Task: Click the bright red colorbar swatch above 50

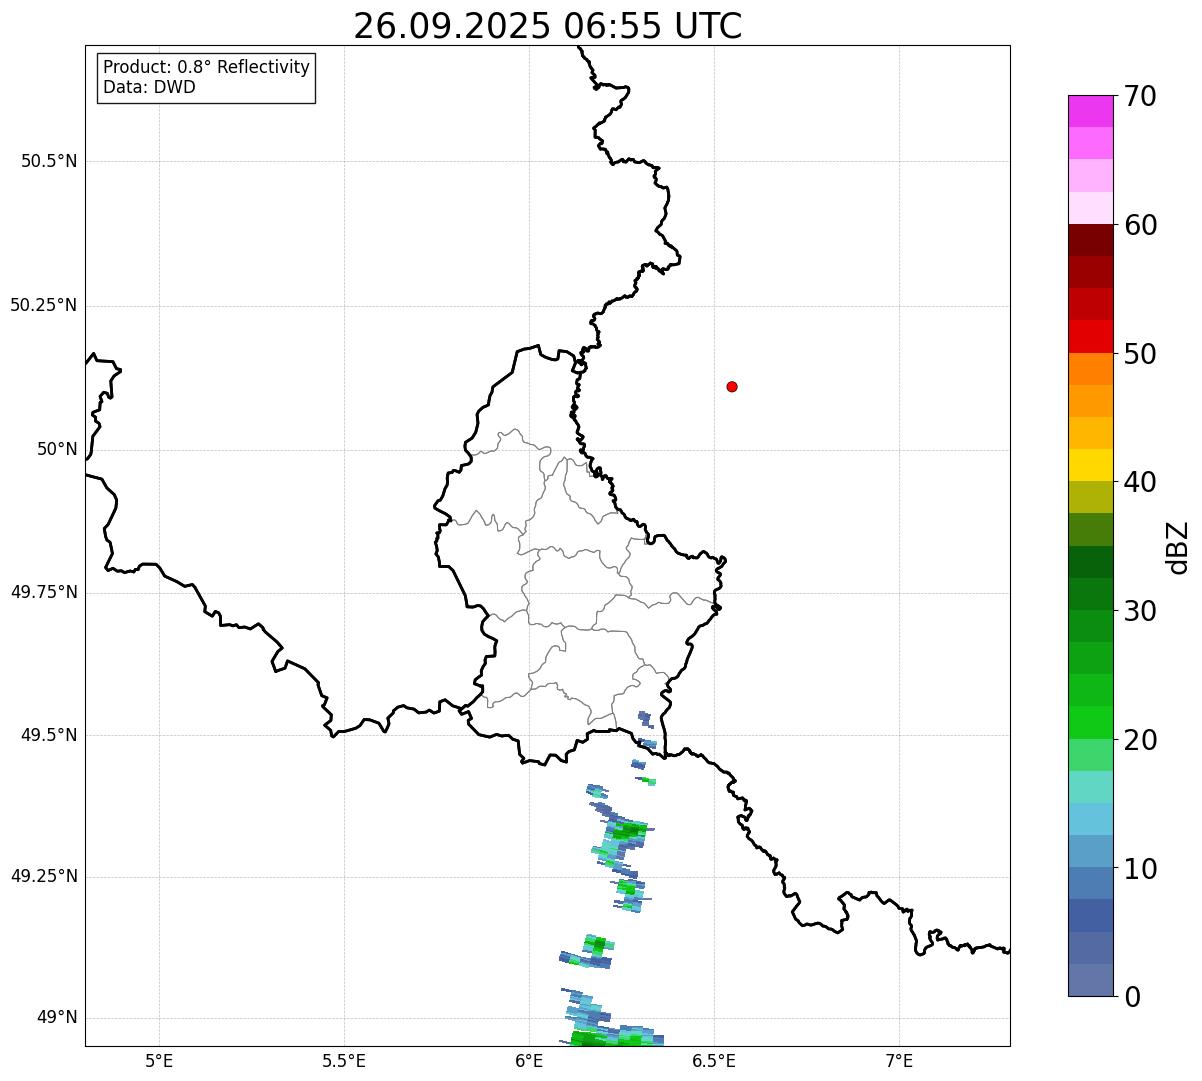Action: coord(1090,337)
